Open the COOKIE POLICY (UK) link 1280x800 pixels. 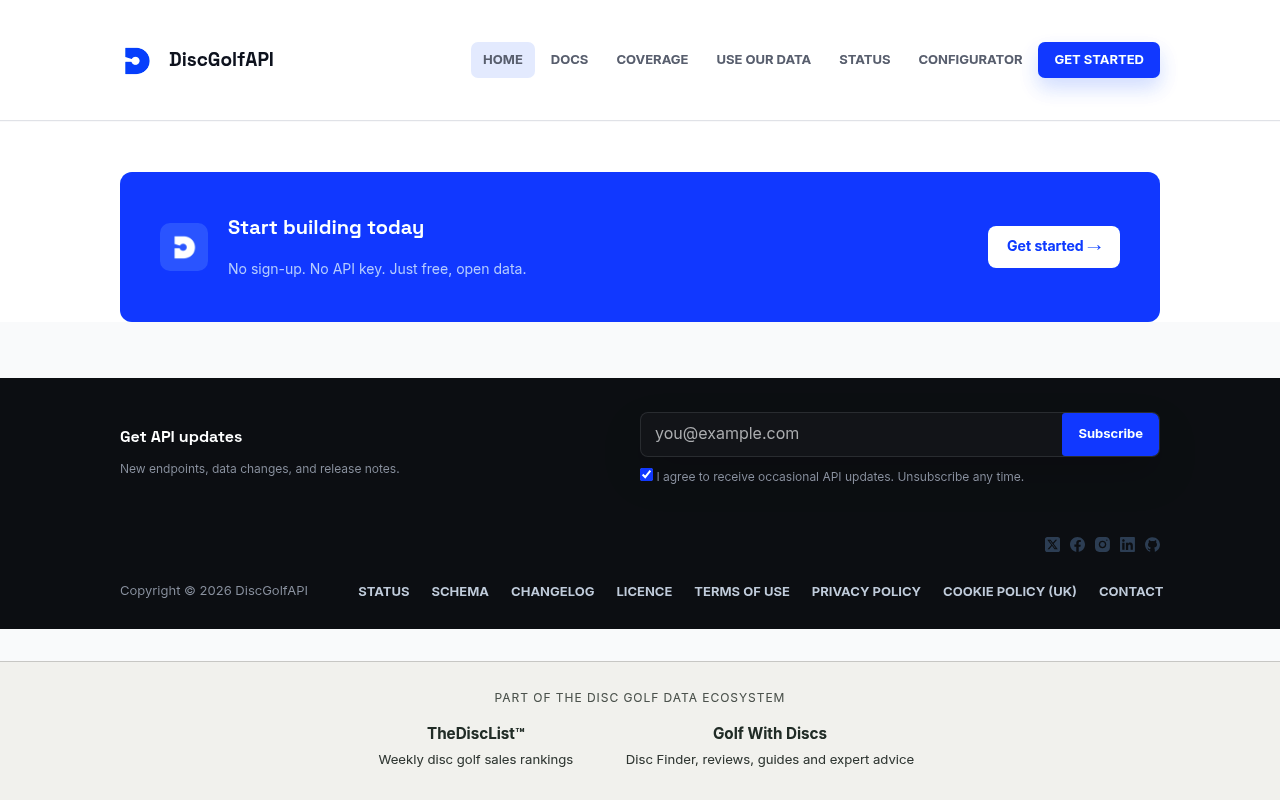click(x=1010, y=592)
